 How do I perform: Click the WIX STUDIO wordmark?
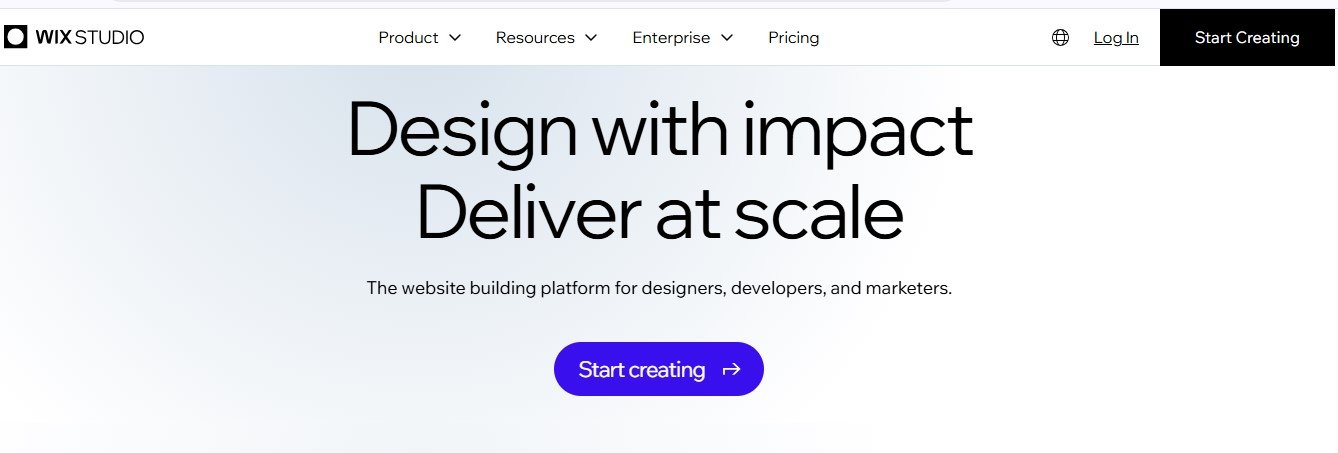[90, 38]
